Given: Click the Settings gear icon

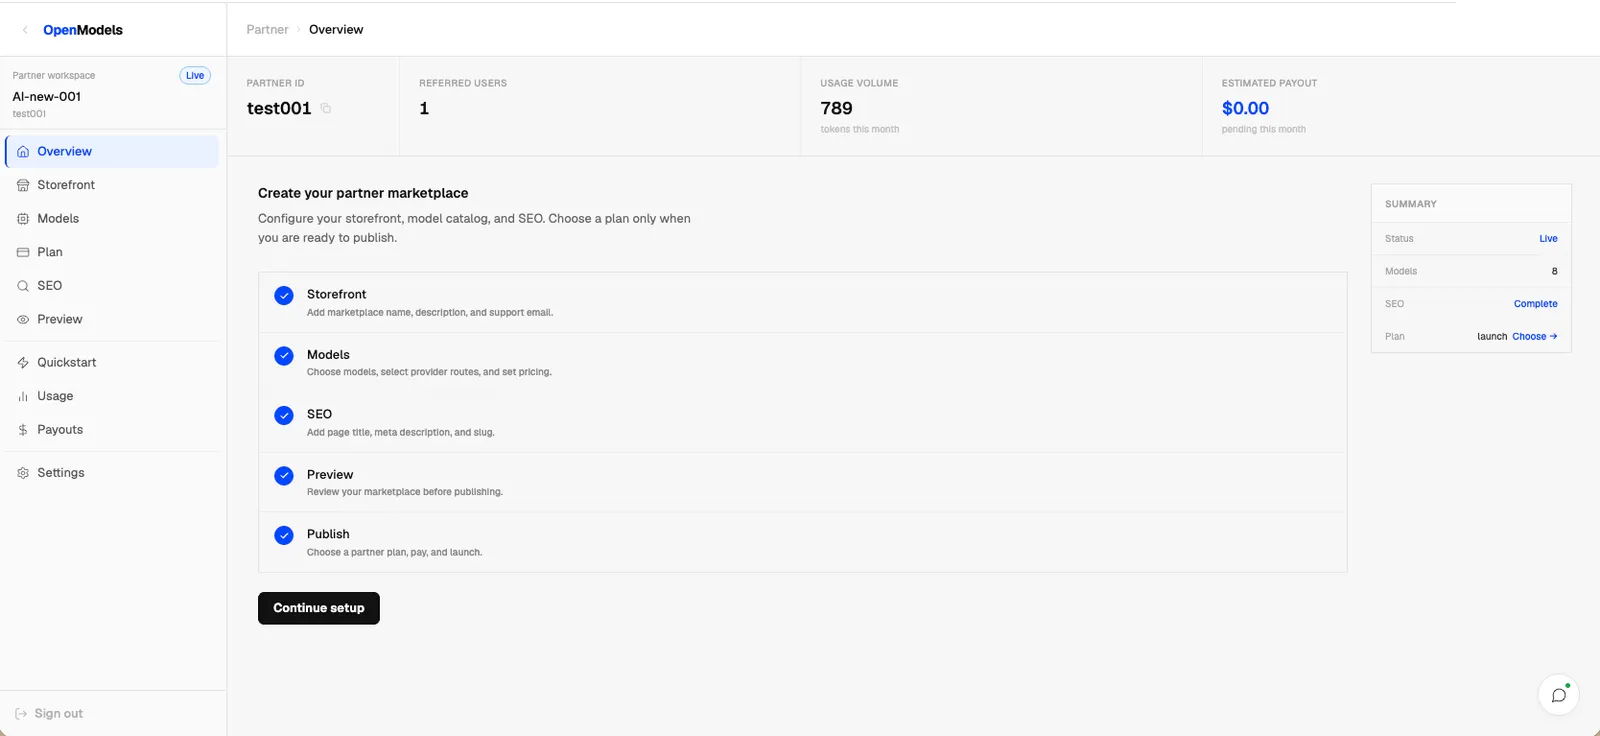Looking at the screenshot, I should coord(23,473).
